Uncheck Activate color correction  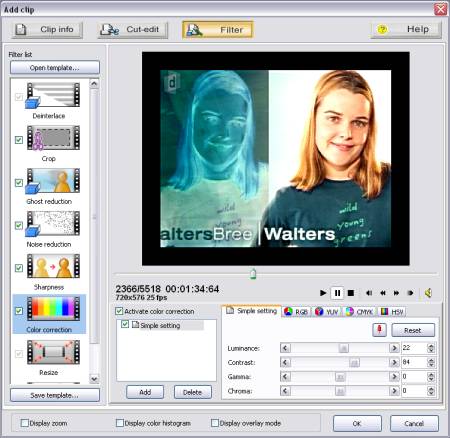click(x=119, y=311)
